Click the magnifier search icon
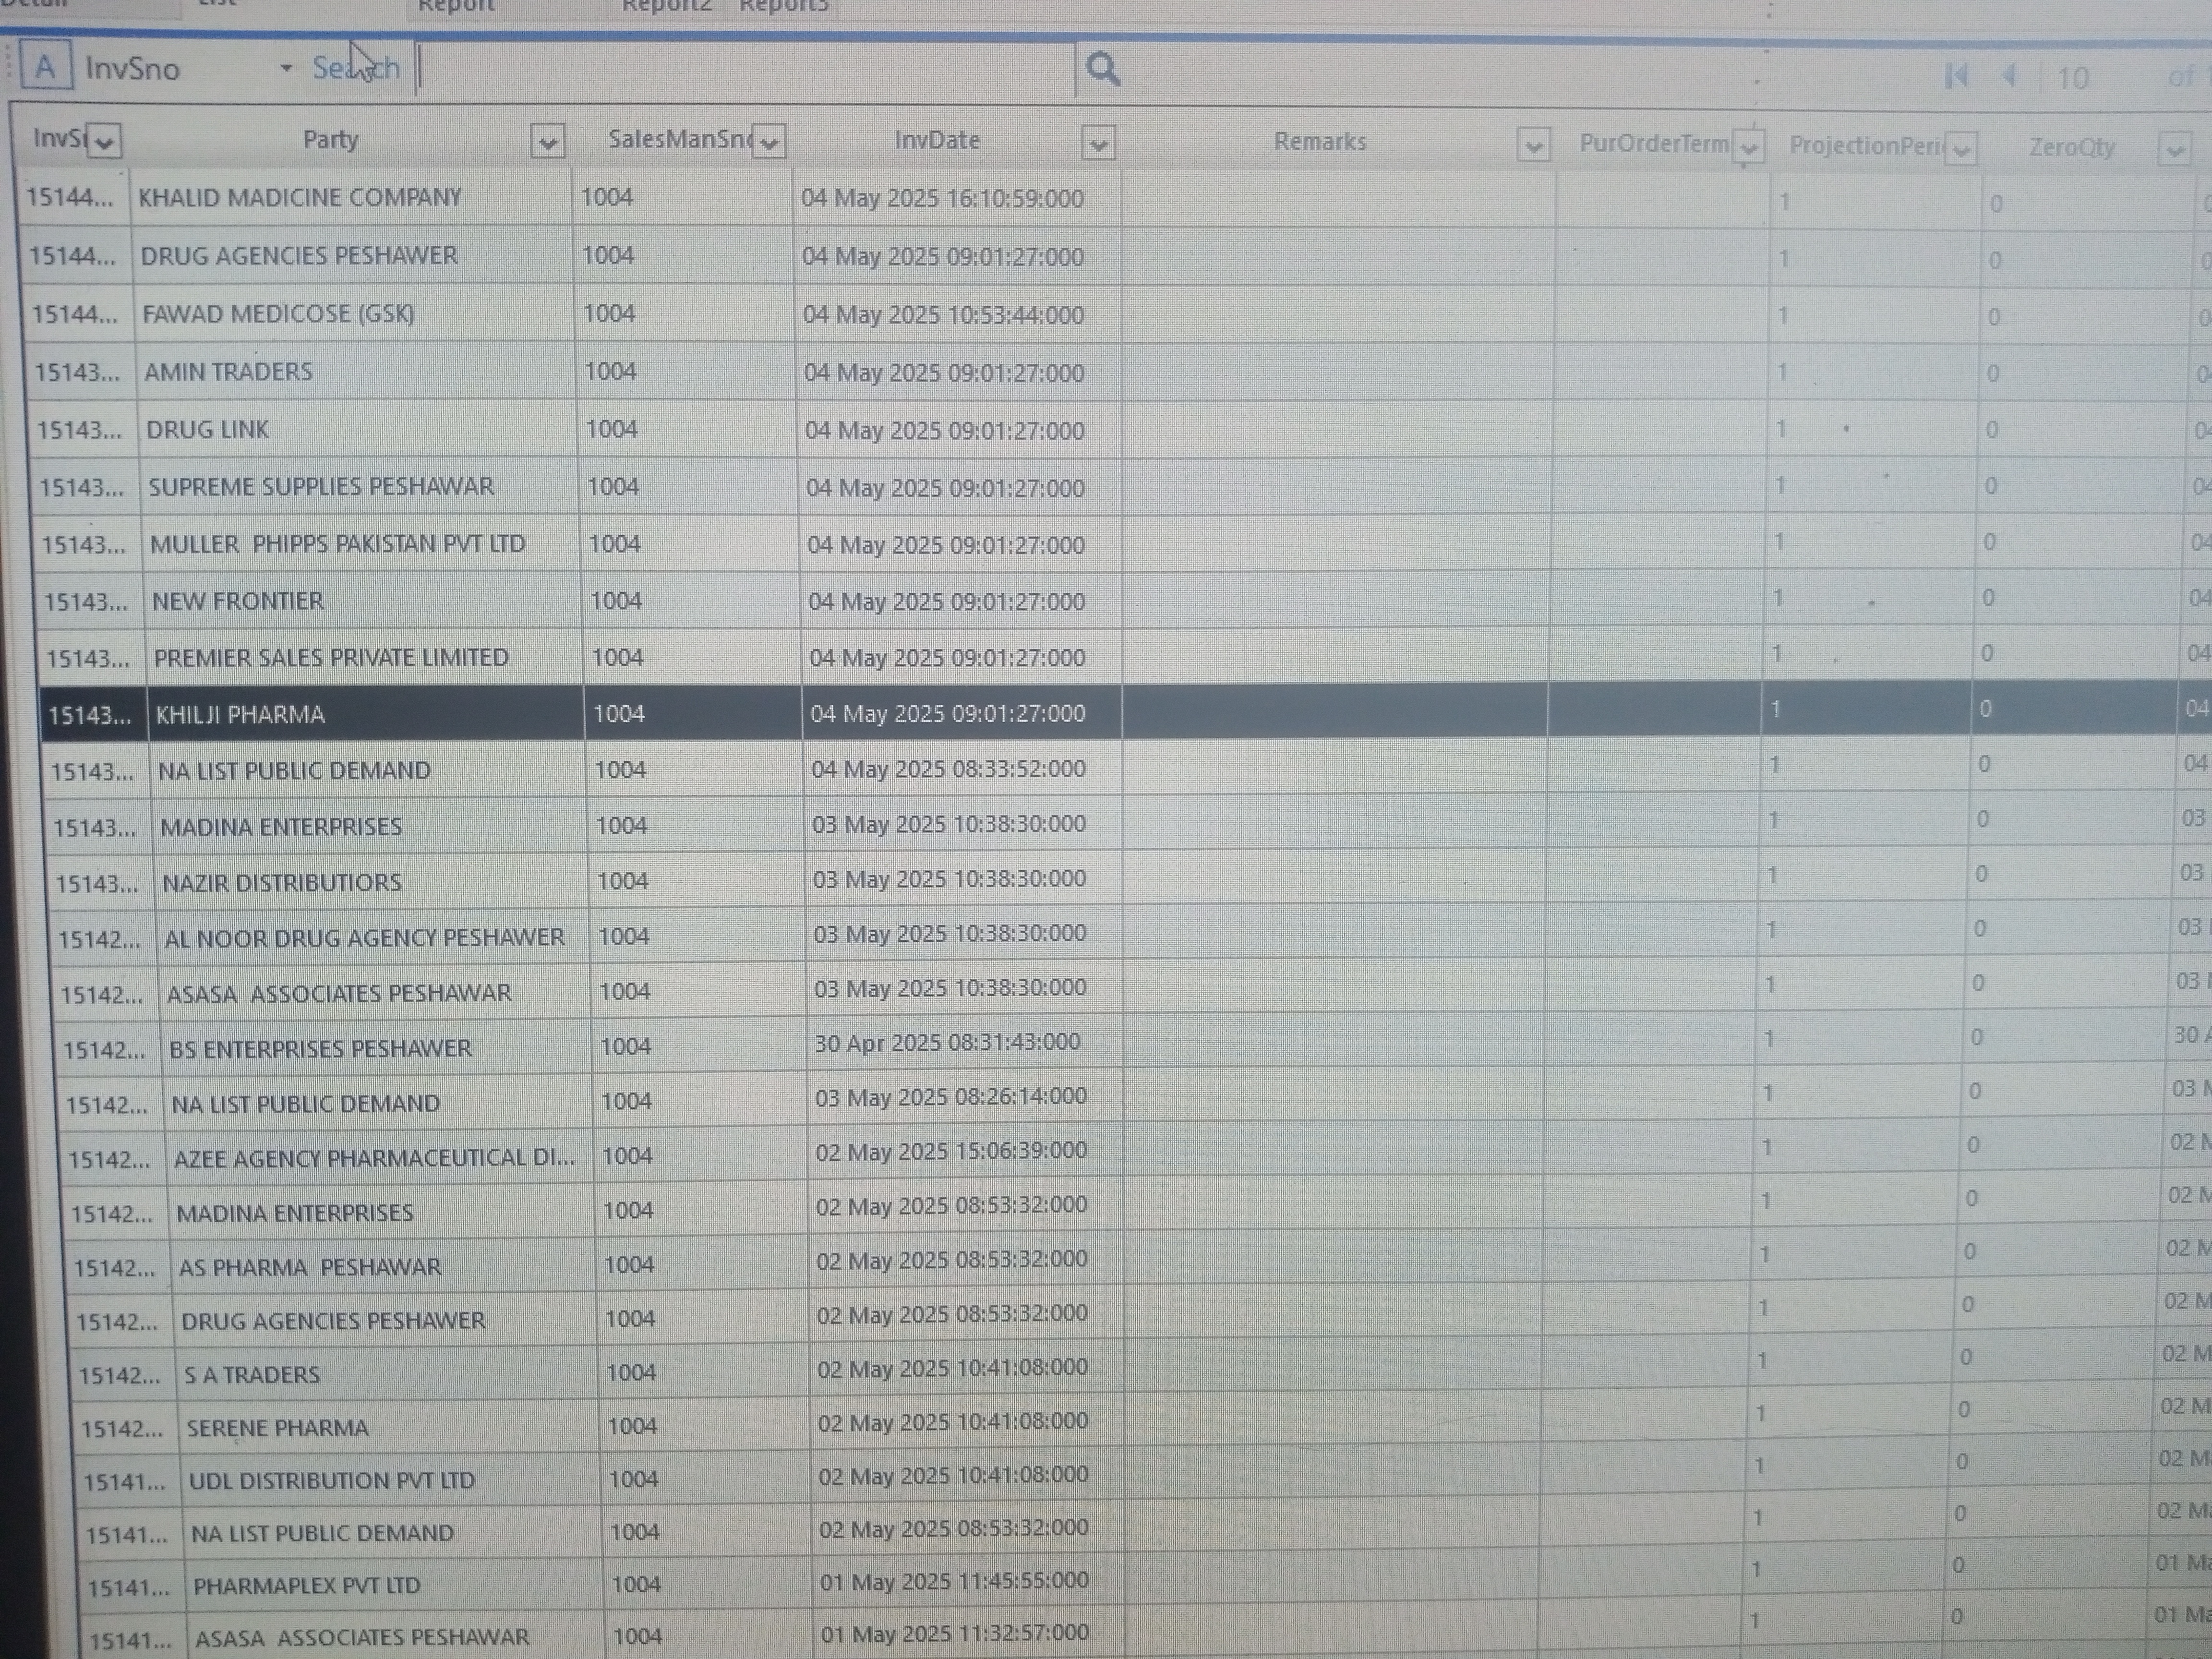The width and height of the screenshot is (2212, 1659). coord(1102,69)
